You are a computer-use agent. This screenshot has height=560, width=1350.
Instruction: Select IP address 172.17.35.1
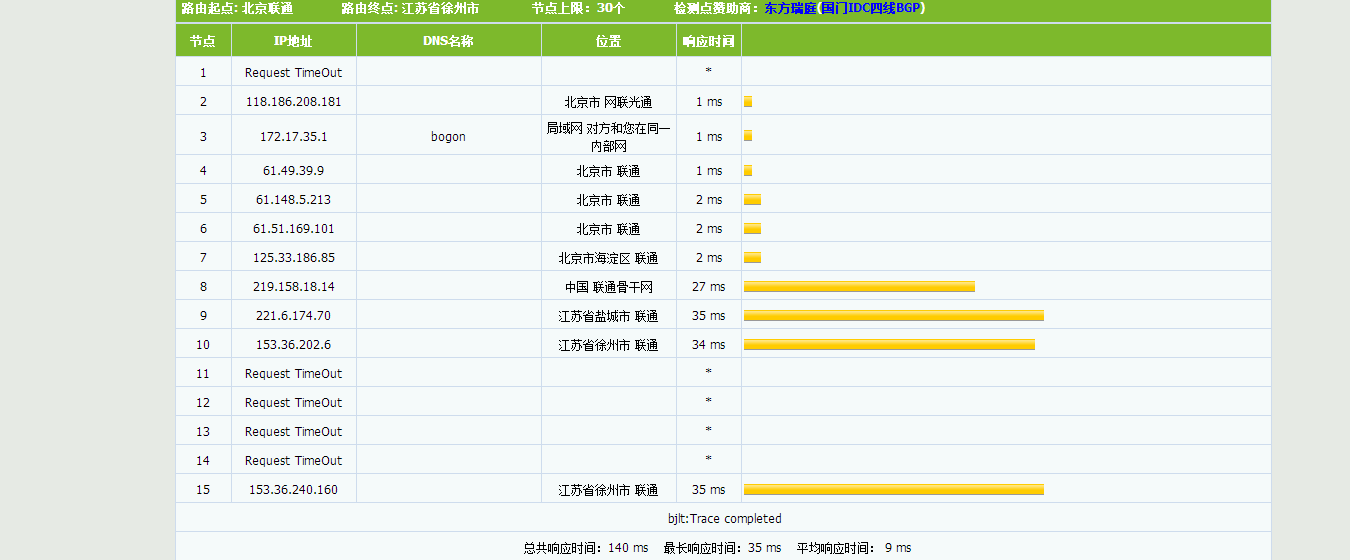pyautogui.click(x=293, y=137)
